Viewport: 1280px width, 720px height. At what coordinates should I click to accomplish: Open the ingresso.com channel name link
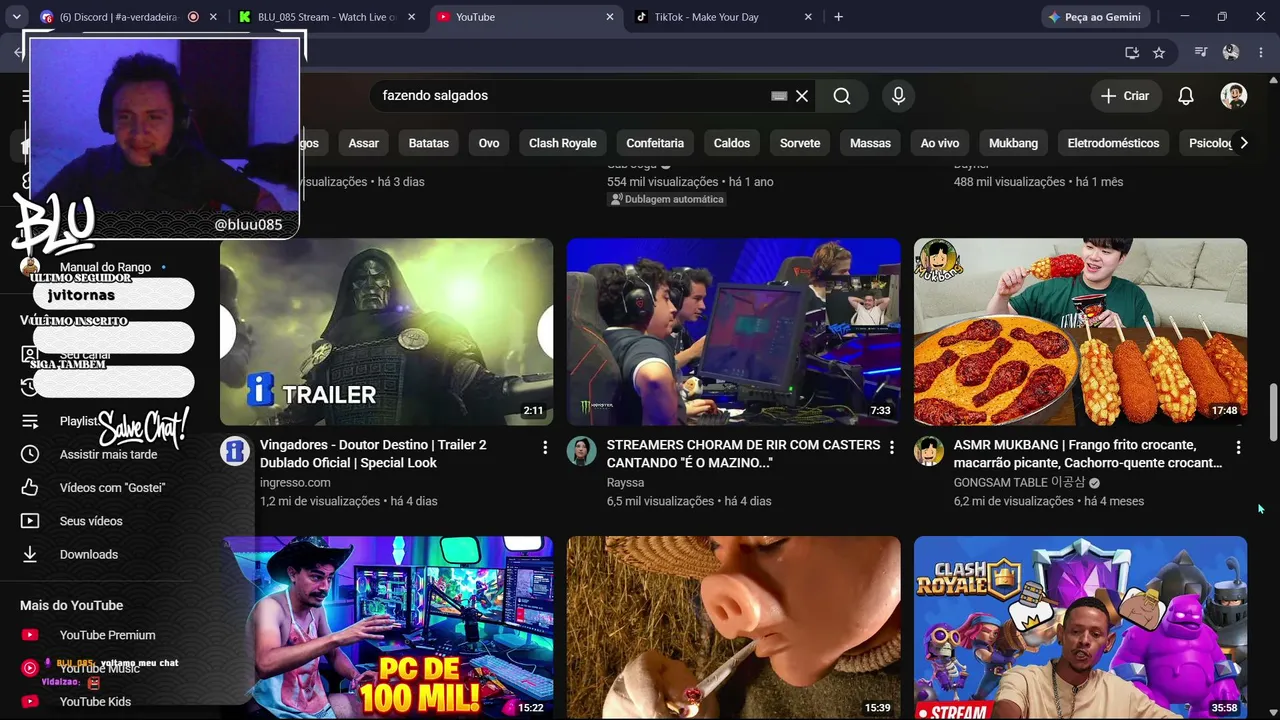pyautogui.click(x=295, y=482)
